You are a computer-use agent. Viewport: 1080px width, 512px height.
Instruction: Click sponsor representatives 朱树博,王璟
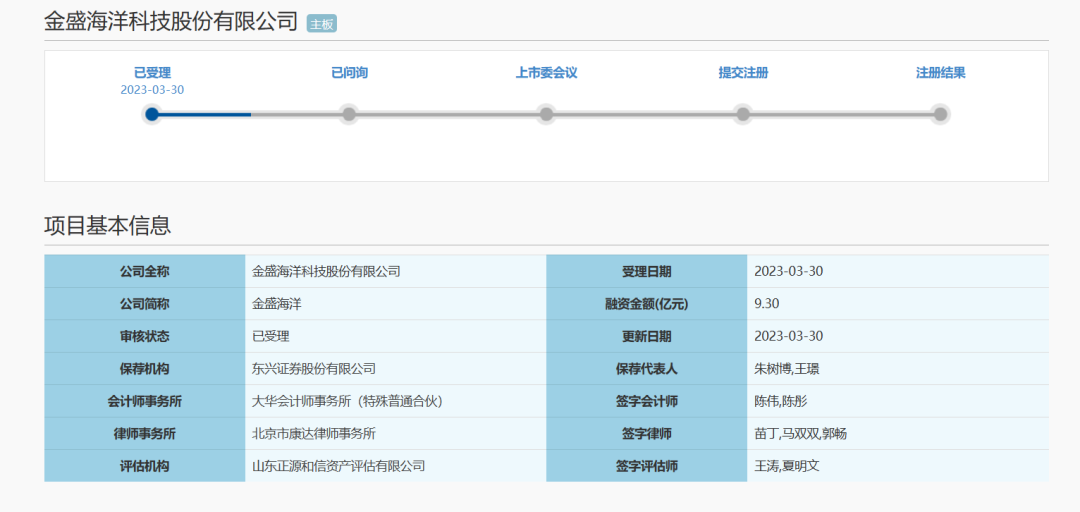[787, 369]
